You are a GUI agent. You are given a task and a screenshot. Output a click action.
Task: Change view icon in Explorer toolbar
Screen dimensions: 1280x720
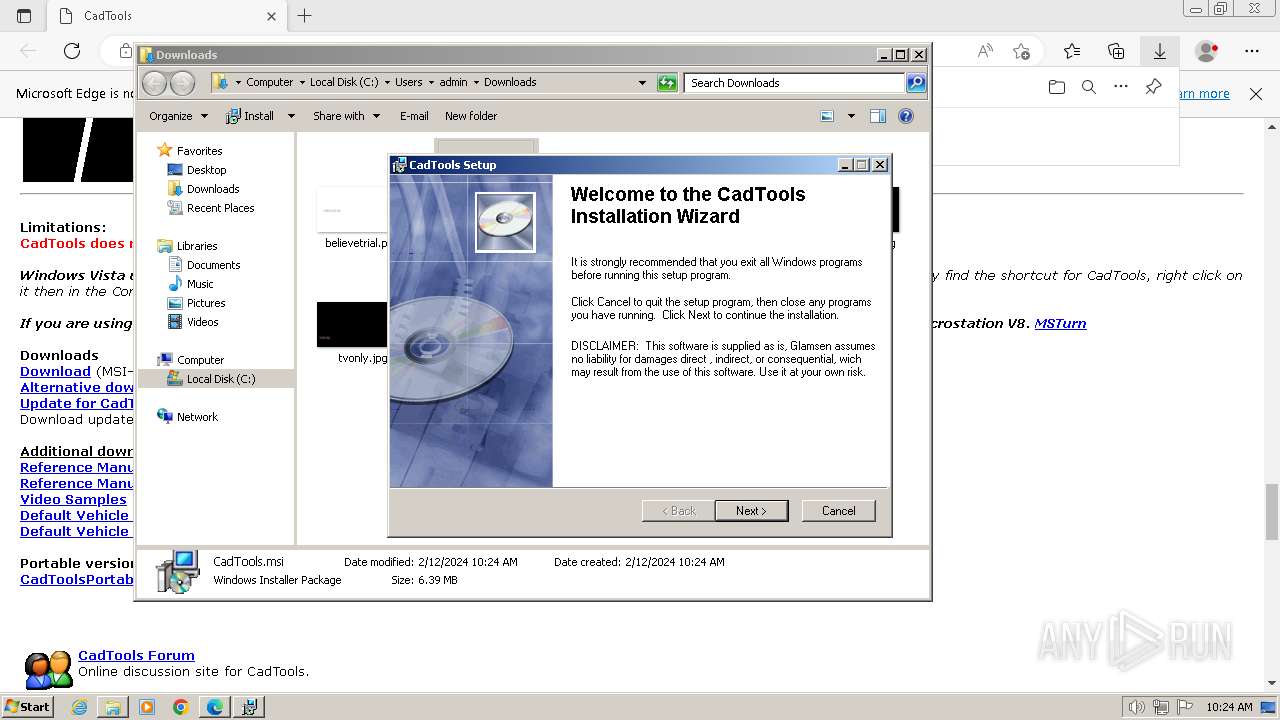click(827, 116)
